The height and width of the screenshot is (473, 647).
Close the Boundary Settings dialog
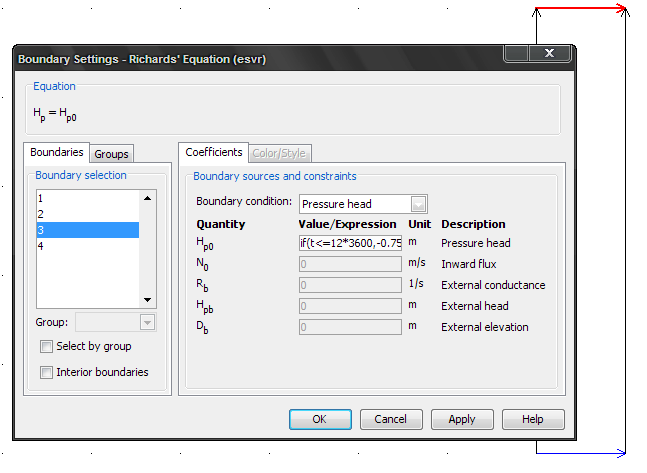click(x=549, y=54)
